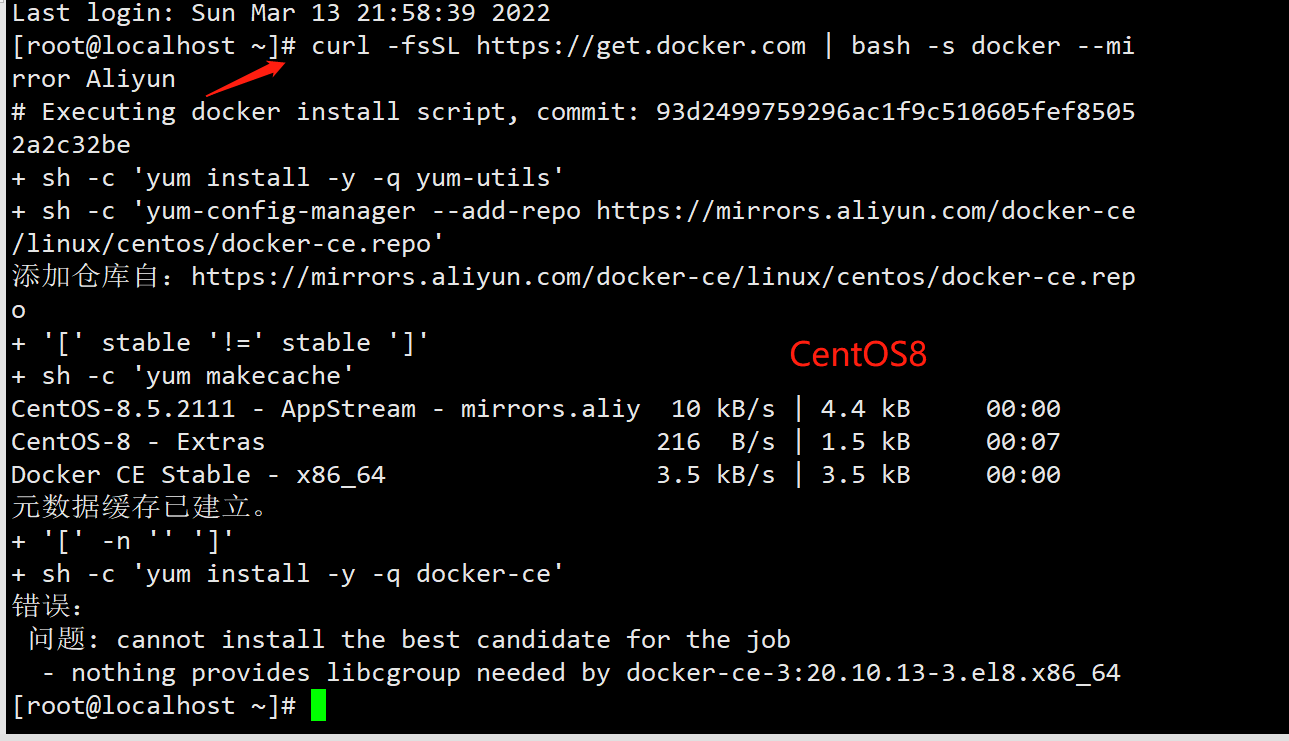Screen dimensions: 1289x741
Task: Click the Docker CE Stable - x86_64 row
Action: click(x=536, y=475)
